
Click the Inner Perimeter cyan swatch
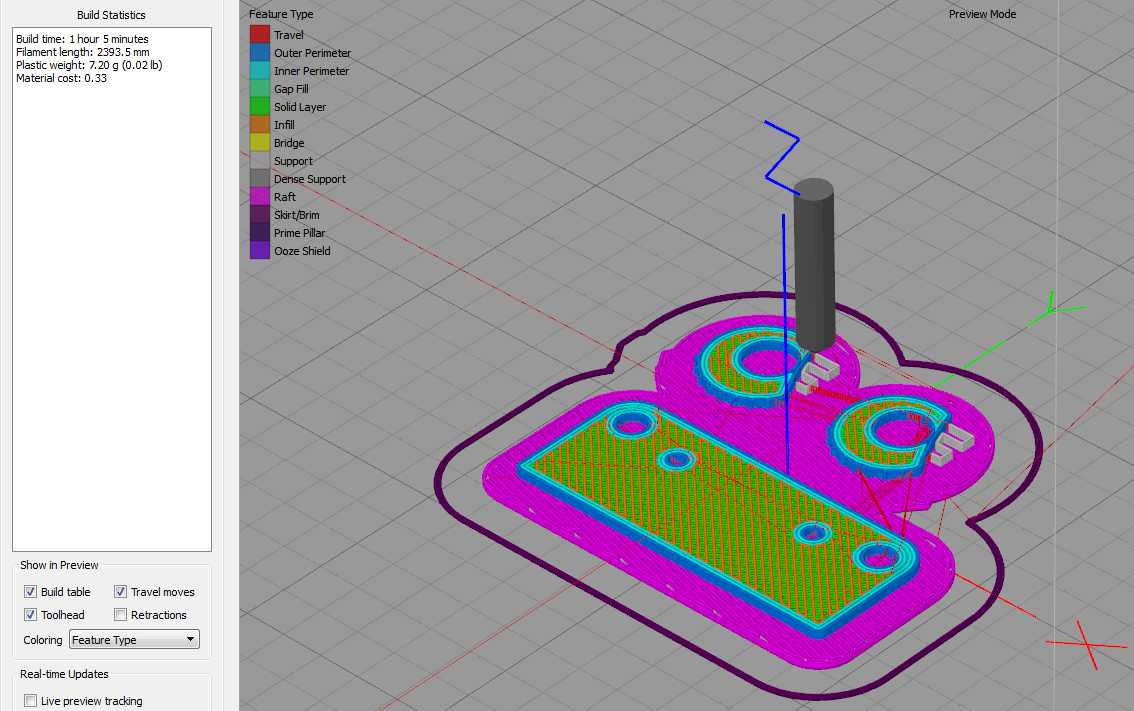tap(260, 71)
